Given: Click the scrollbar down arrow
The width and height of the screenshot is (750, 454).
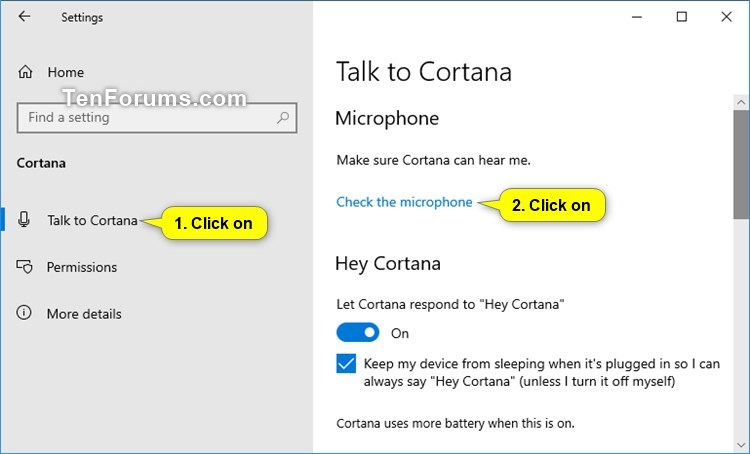Looking at the screenshot, I should (x=741, y=445).
